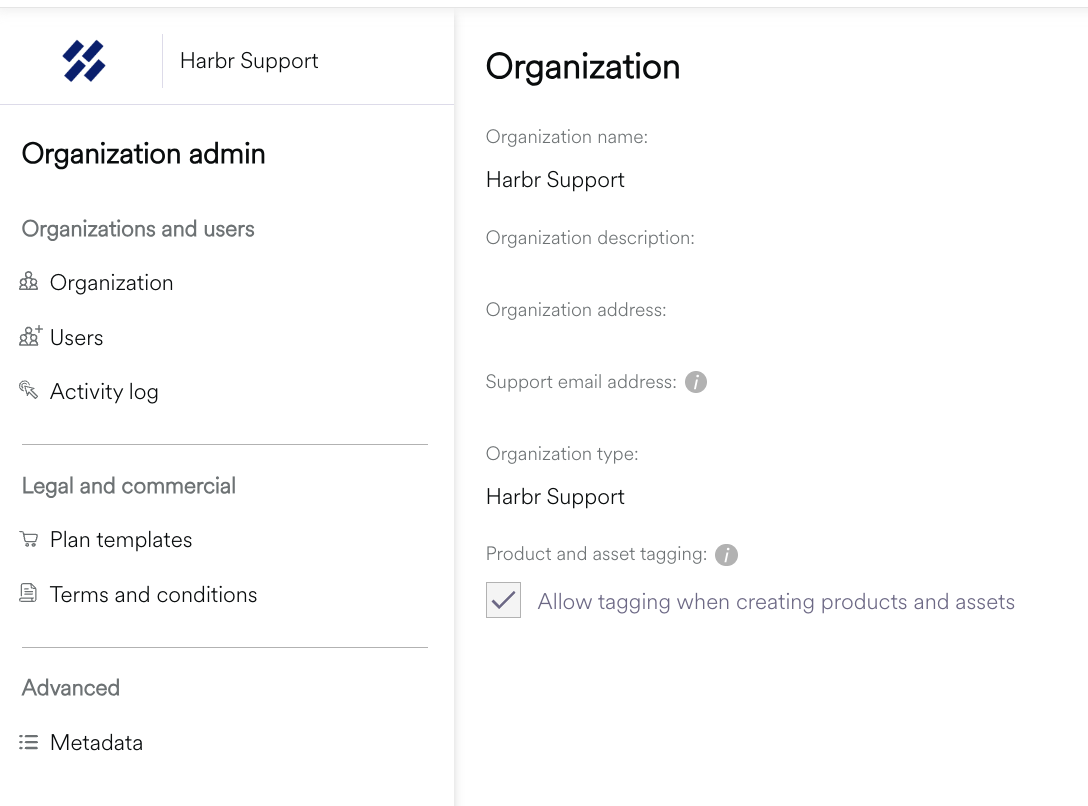Click the 'Allow tagging when creating products and assets' label
Screen dimensions: 1088x806
[776, 602]
